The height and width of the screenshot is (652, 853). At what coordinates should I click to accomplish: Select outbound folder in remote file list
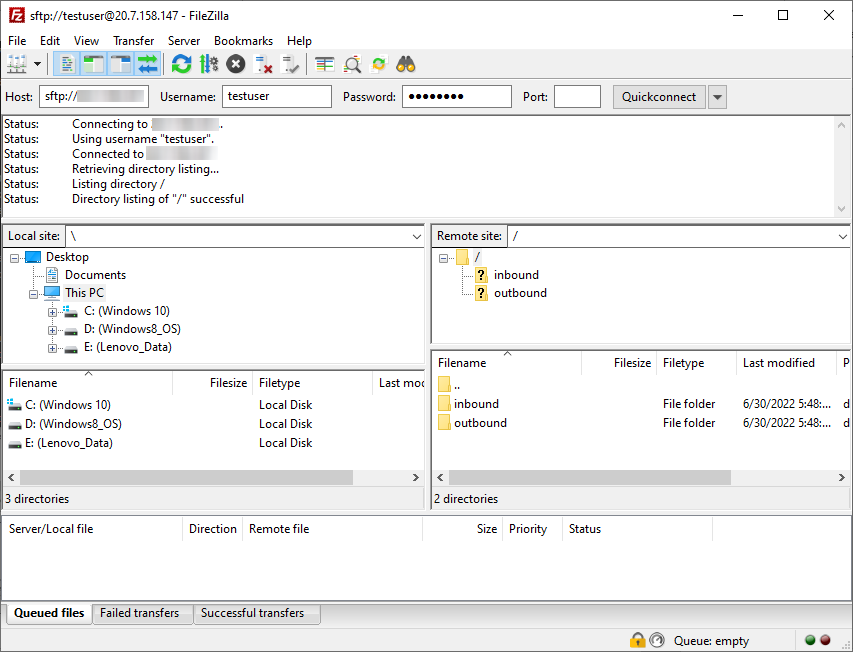point(641,423)
